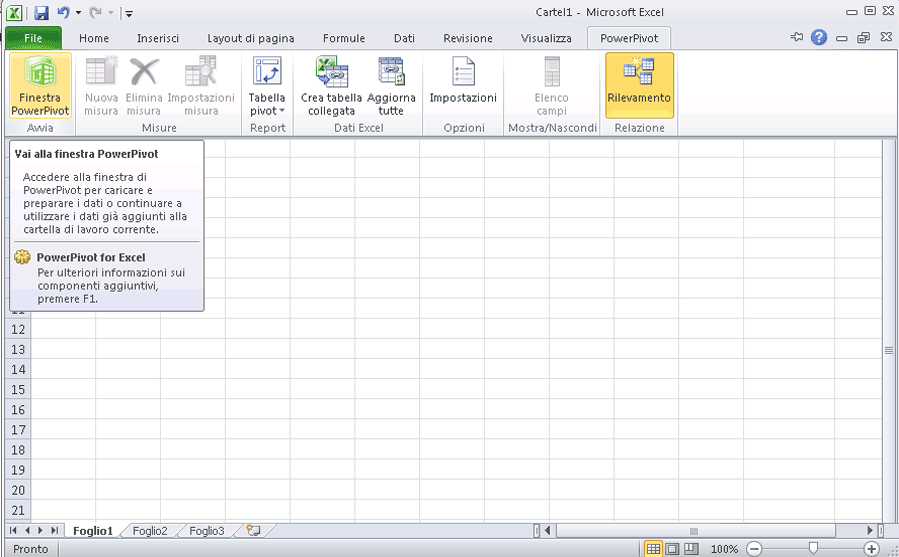Open Customize Quick Access Toolbar dropdown

point(129,13)
